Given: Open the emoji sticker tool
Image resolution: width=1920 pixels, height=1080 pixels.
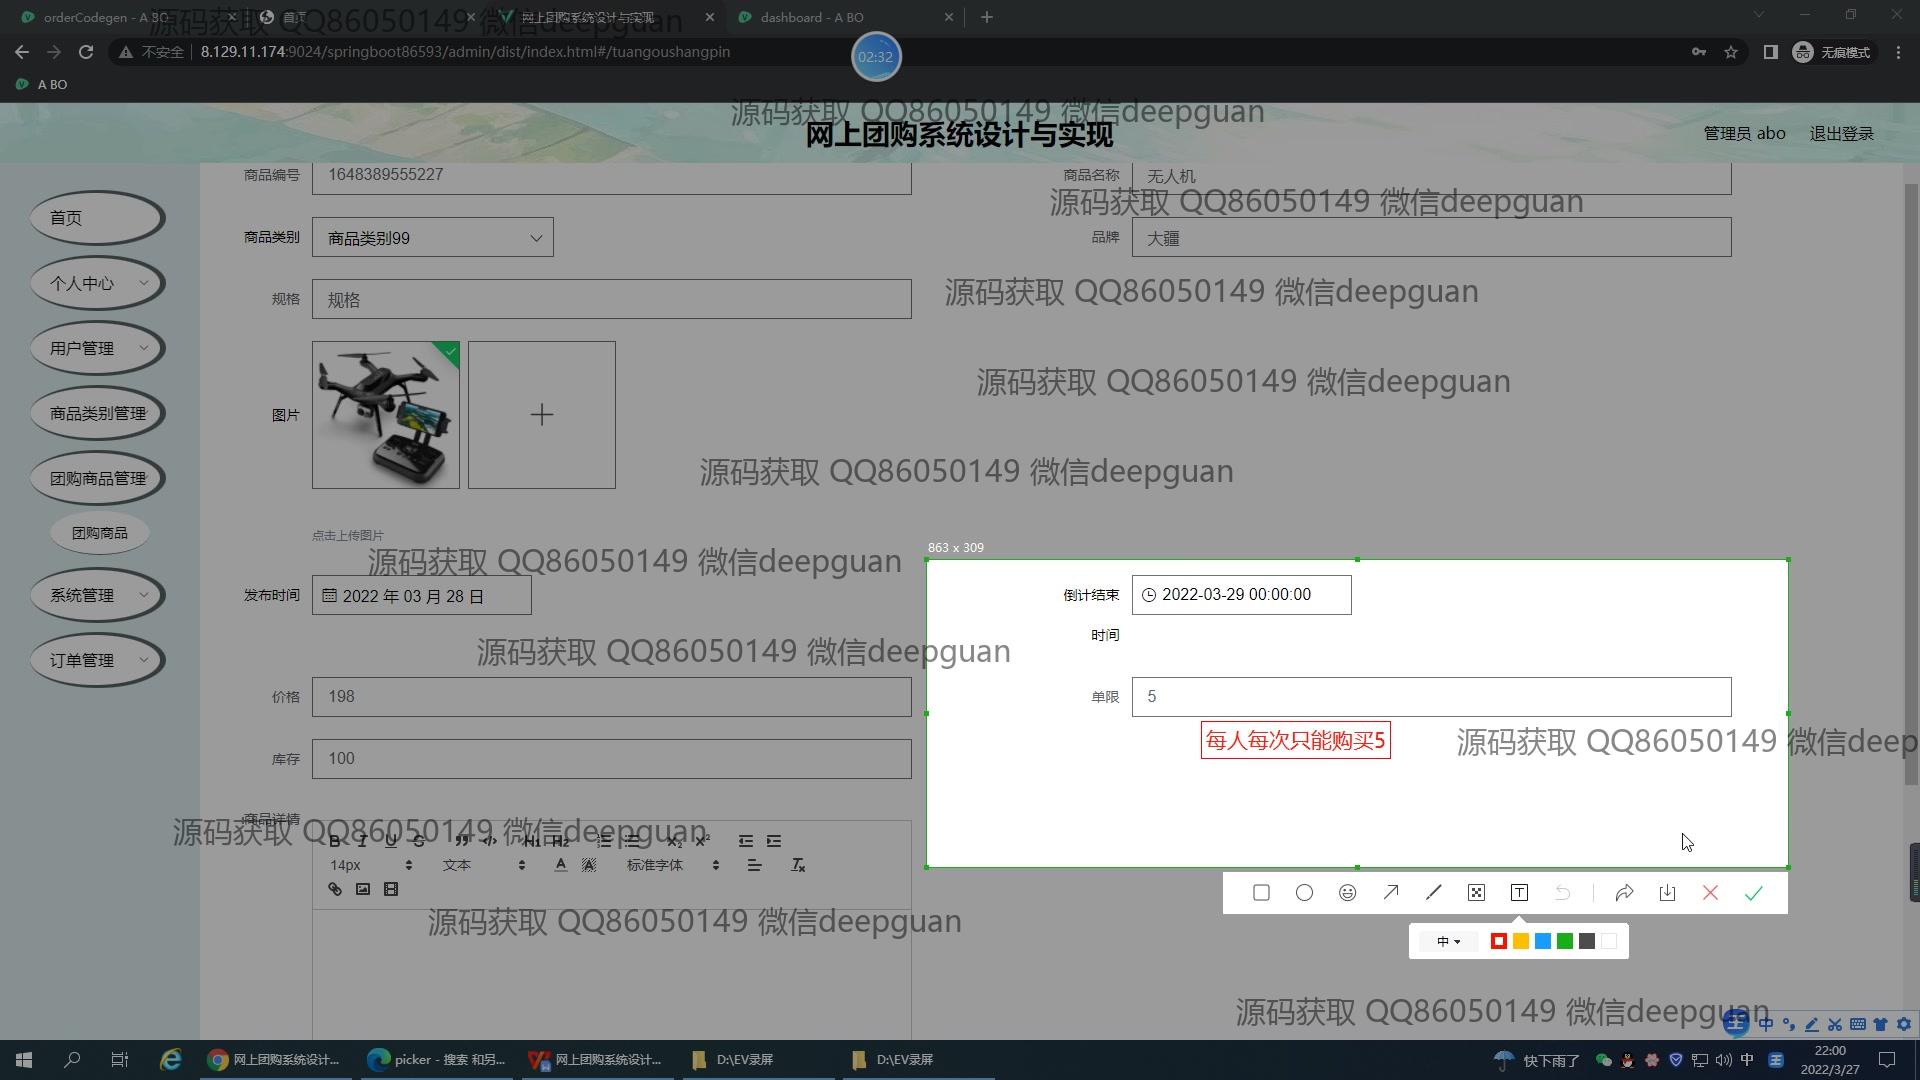Looking at the screenshot, I should tap(1347, 893).
